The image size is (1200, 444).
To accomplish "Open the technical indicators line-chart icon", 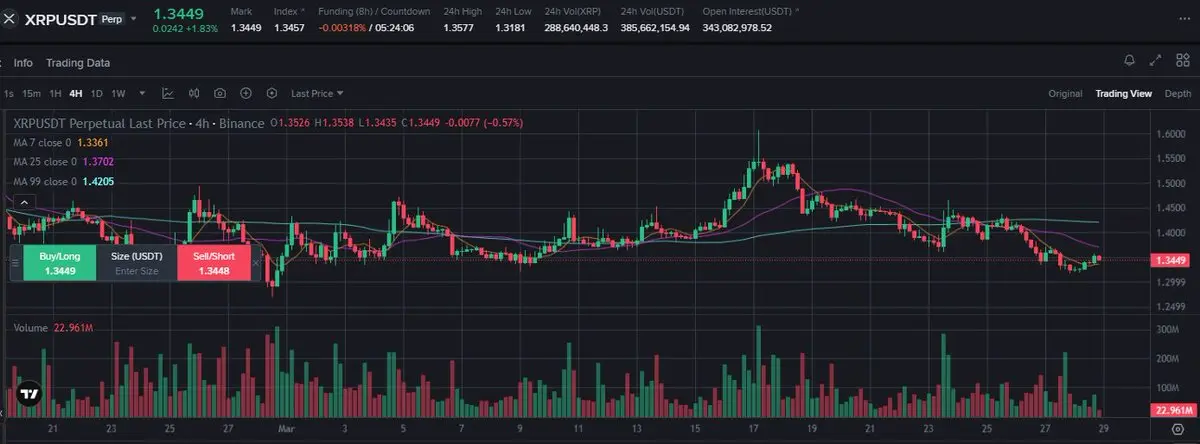I will [168, 94].
